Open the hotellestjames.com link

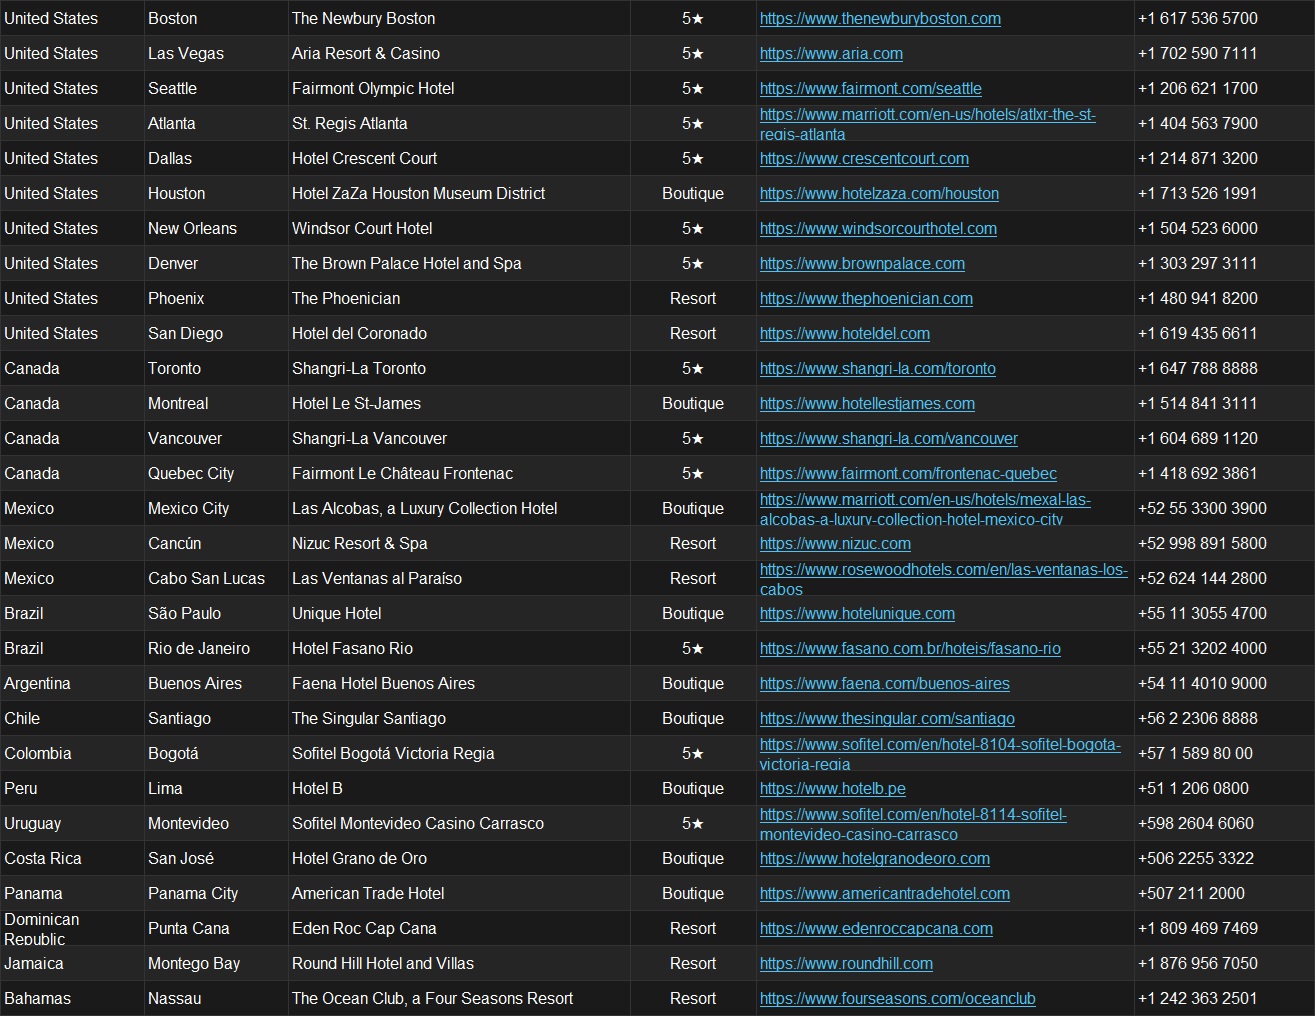pos(867,403)
